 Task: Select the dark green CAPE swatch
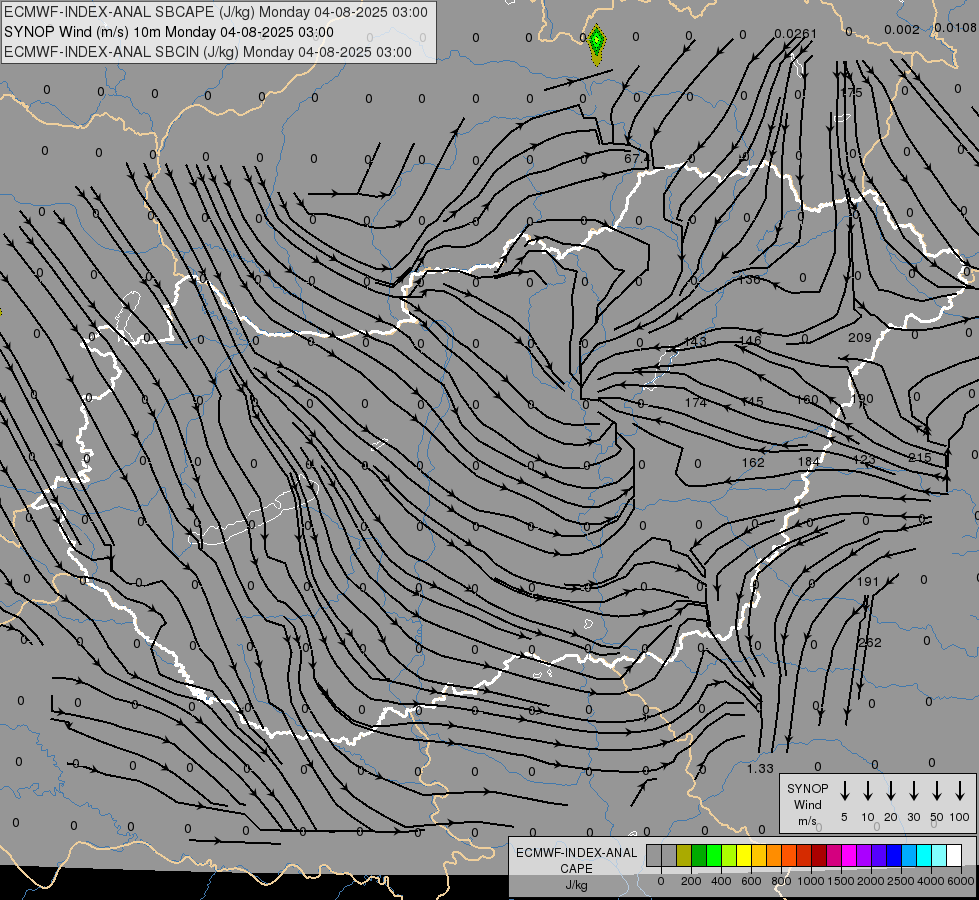pyautogui.click(x=699, y=855)
